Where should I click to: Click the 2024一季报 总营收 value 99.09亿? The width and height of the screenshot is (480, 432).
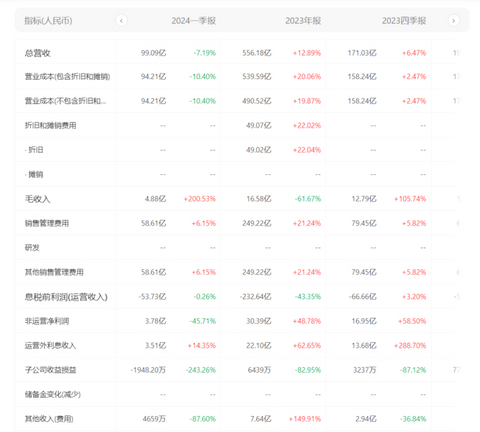(x=153, y=53)
